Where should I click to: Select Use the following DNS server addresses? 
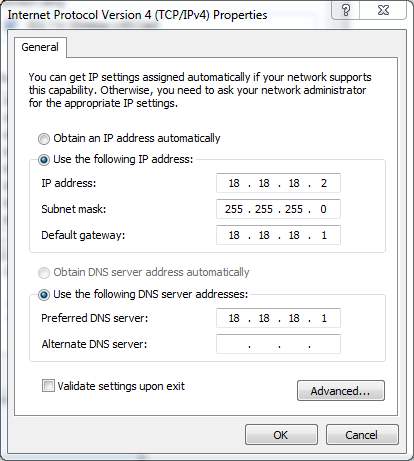click(44, 295)
